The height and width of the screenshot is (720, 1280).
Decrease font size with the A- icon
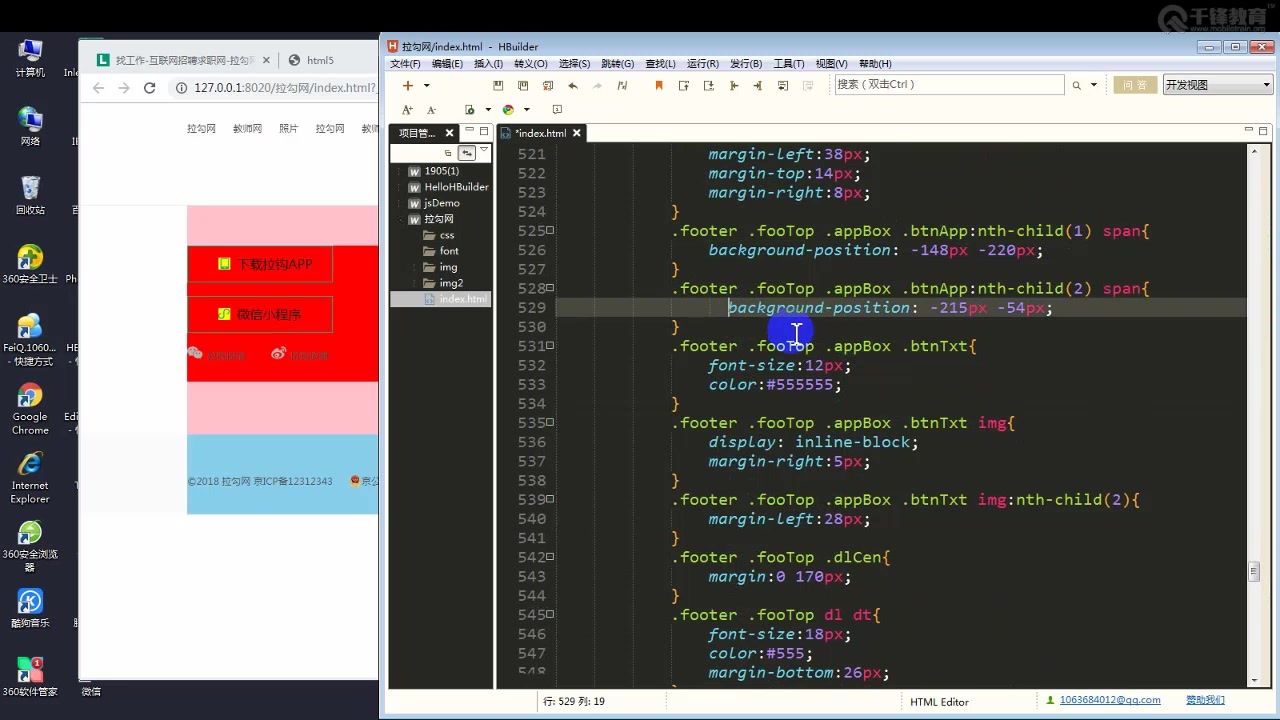[x=431, y=110]
